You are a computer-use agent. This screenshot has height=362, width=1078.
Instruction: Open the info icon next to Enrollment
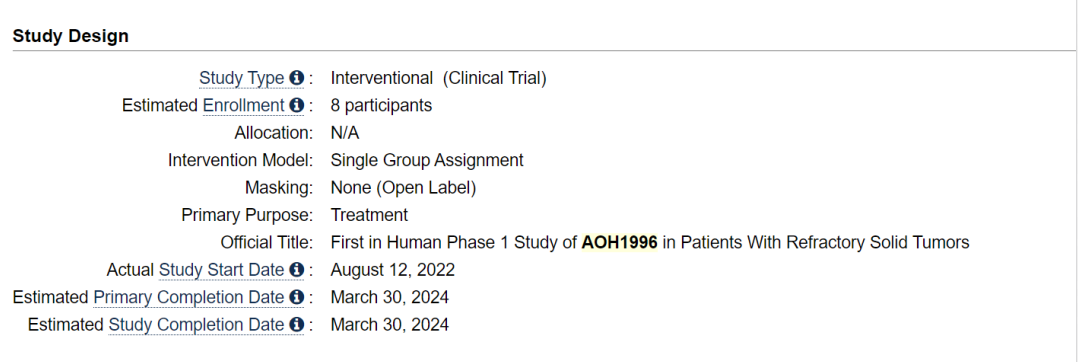coord(296,106)
